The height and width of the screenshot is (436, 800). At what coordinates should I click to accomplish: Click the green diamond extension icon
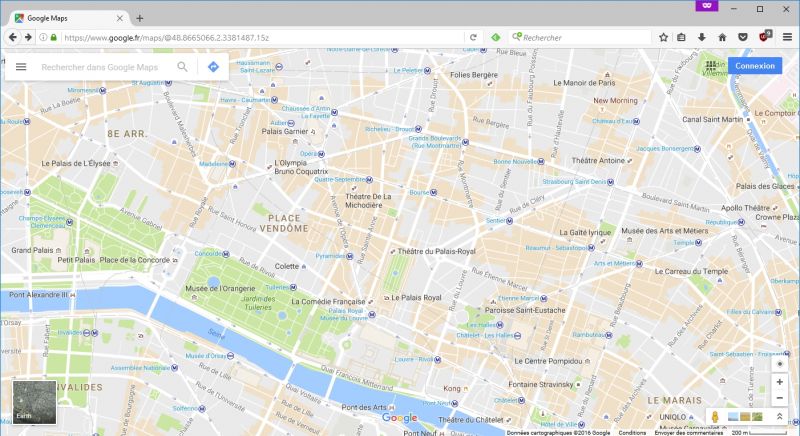tap(495, 37)
